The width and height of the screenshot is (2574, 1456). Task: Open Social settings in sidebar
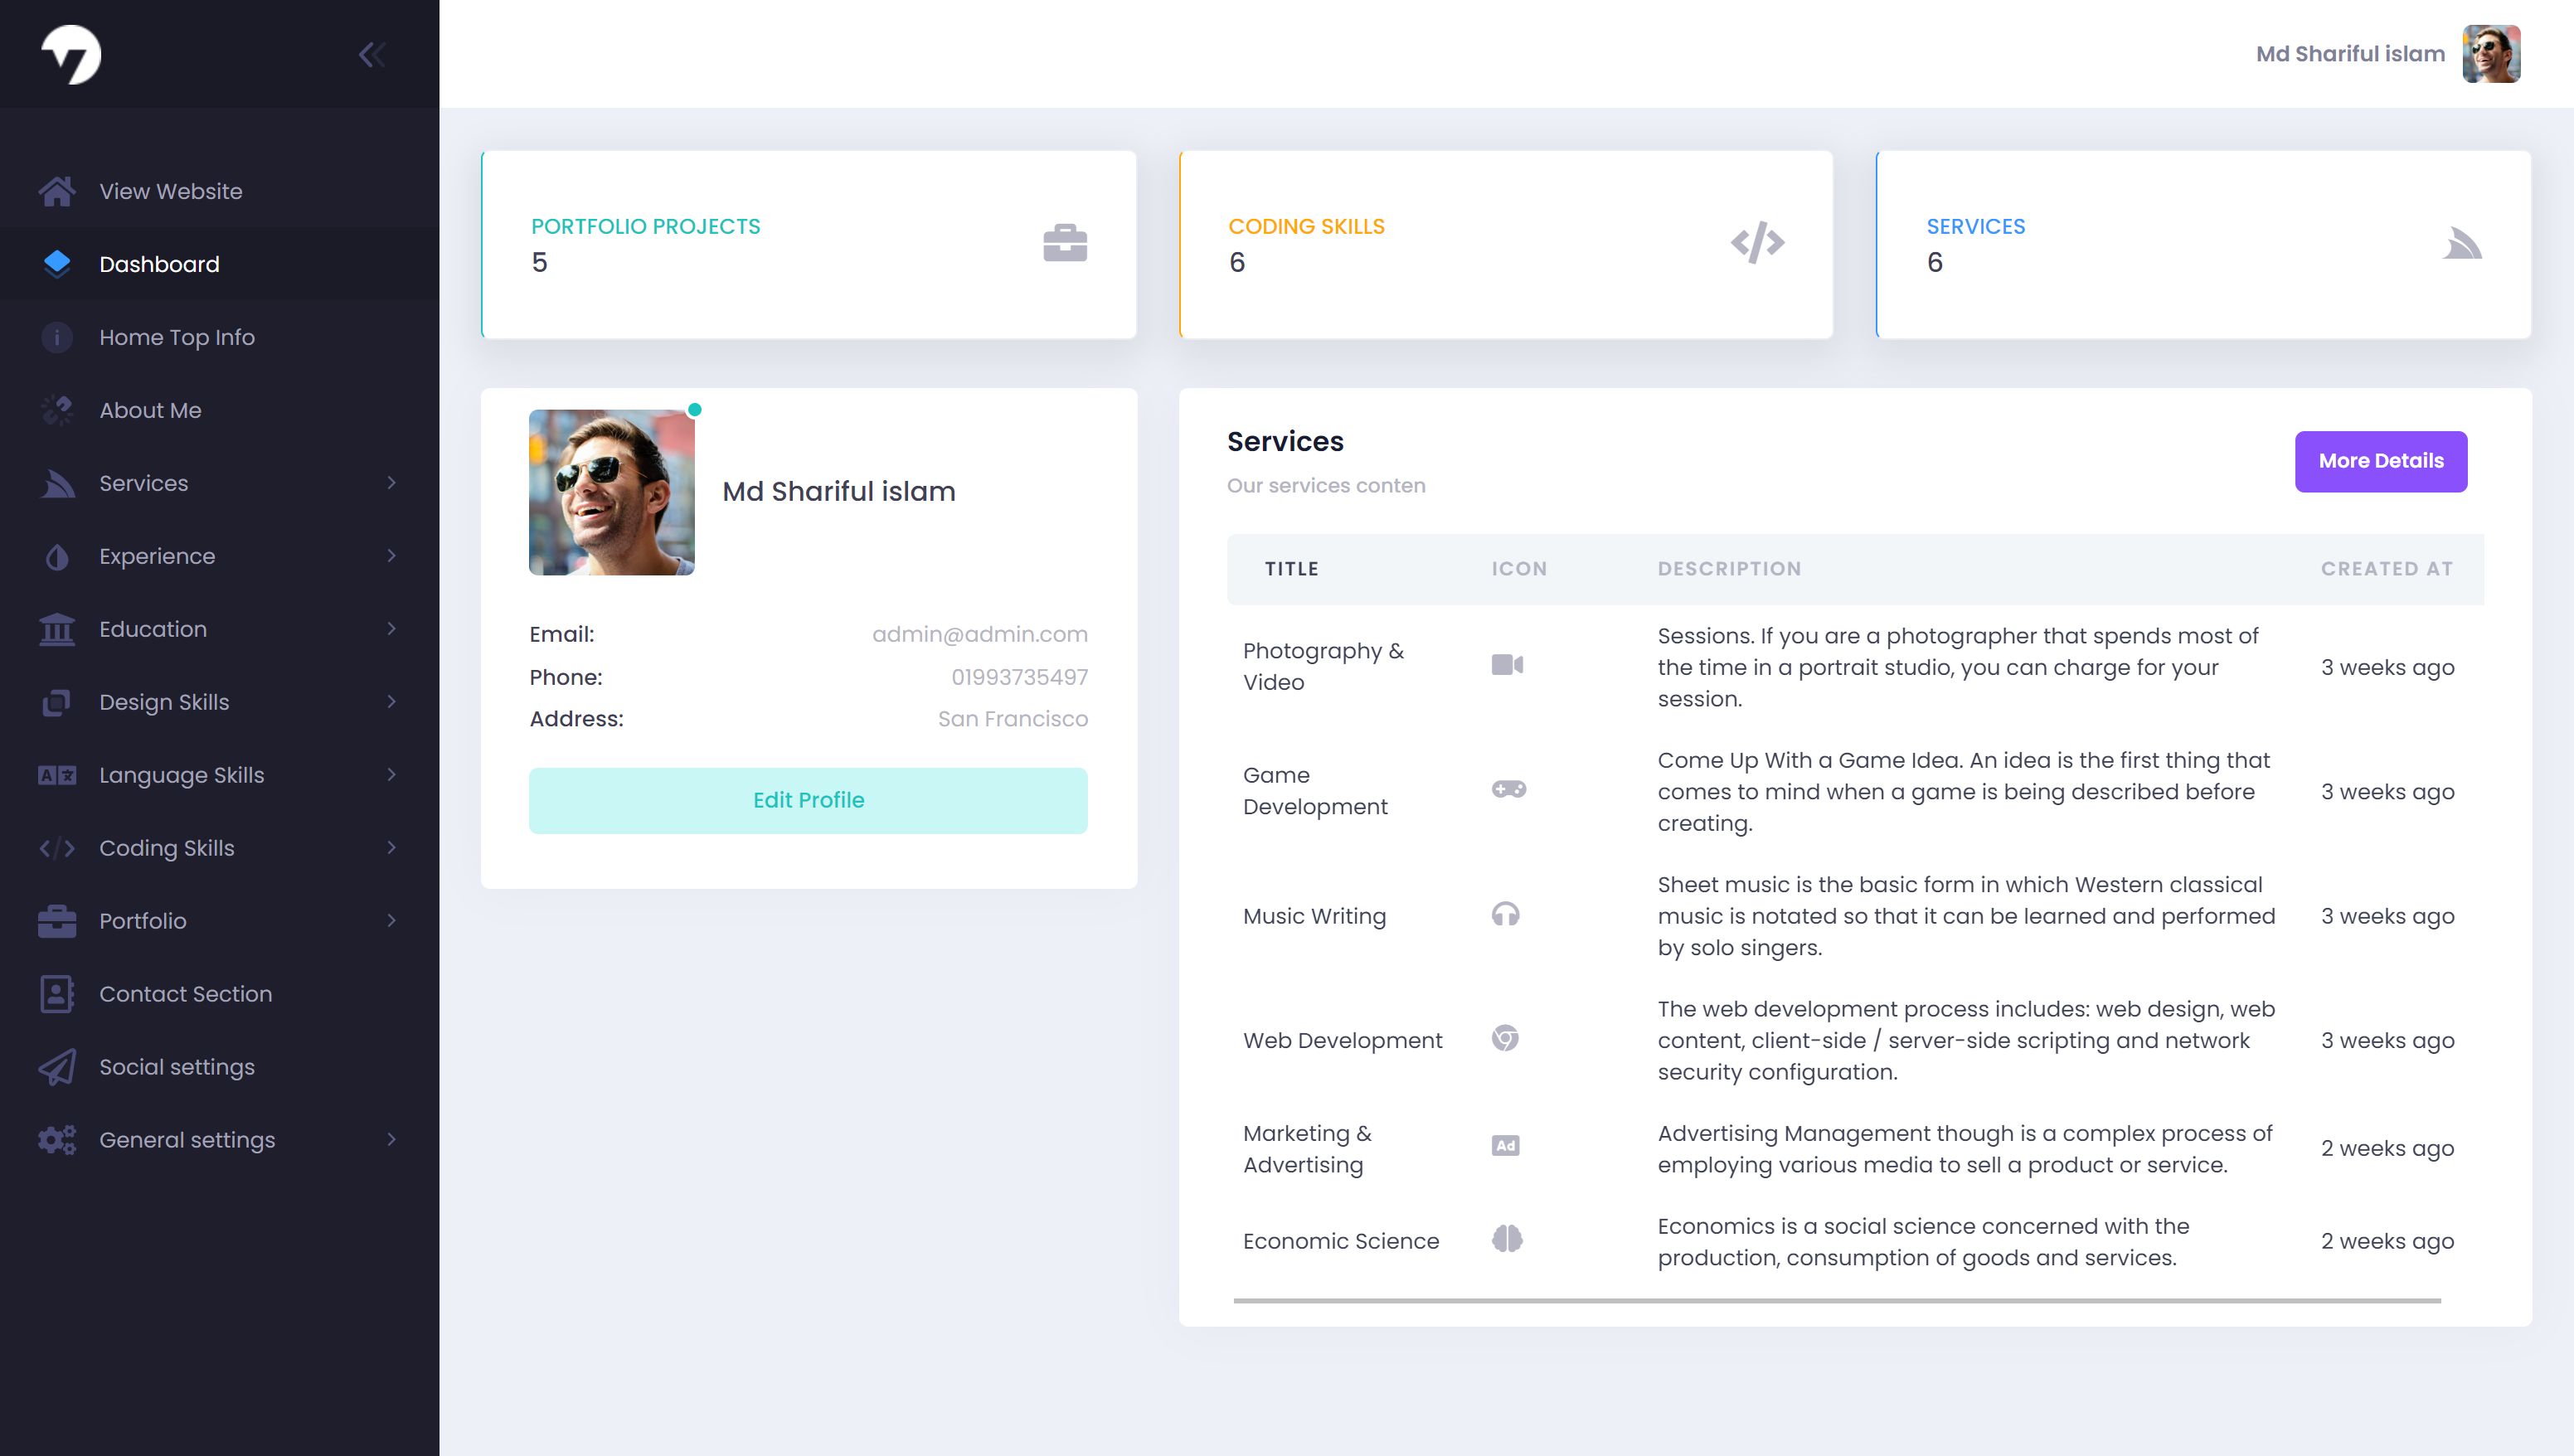[x=177, y=1066]
